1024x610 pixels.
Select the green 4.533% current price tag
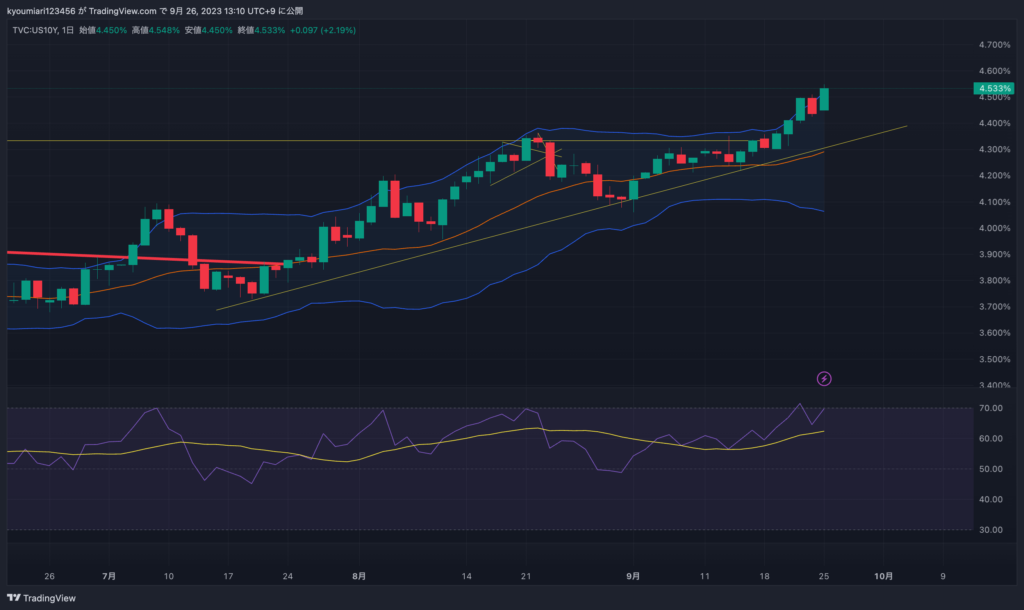pos(994,88)
